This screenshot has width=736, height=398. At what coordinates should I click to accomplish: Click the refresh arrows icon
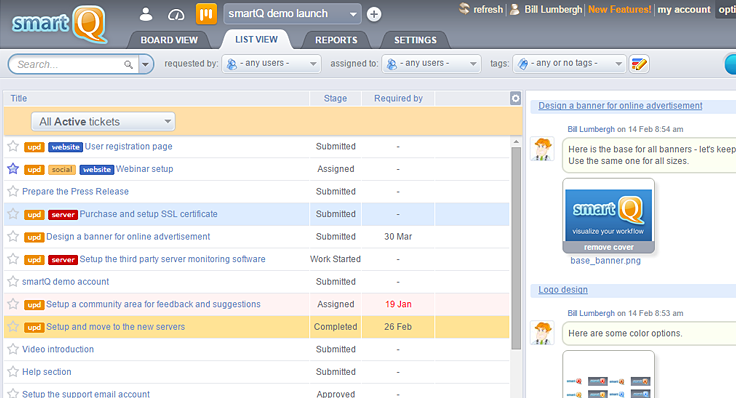tap(464, 9)
